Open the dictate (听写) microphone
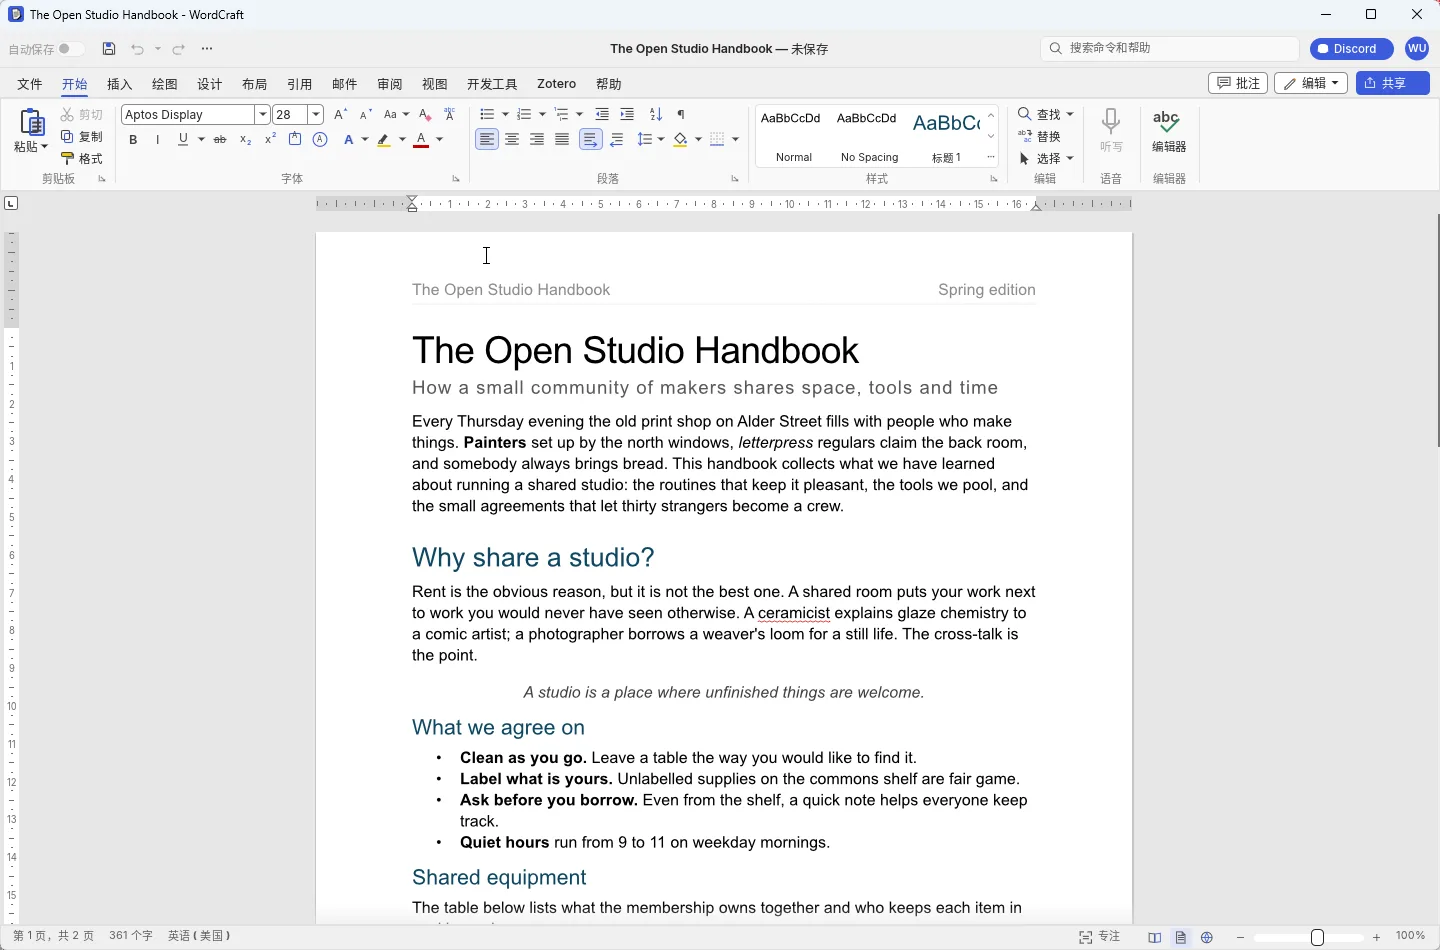 1112,131
